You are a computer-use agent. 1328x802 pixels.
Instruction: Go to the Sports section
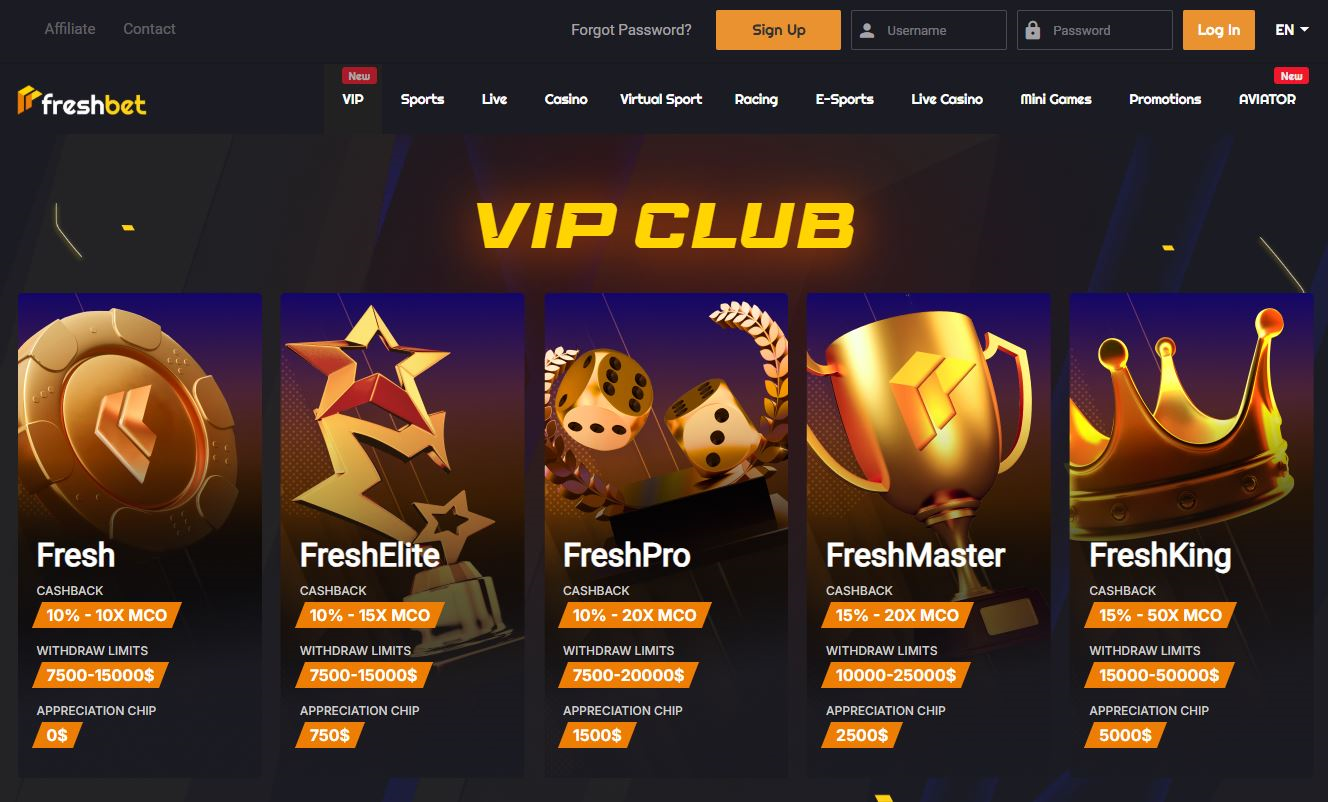tap(422, 99)
